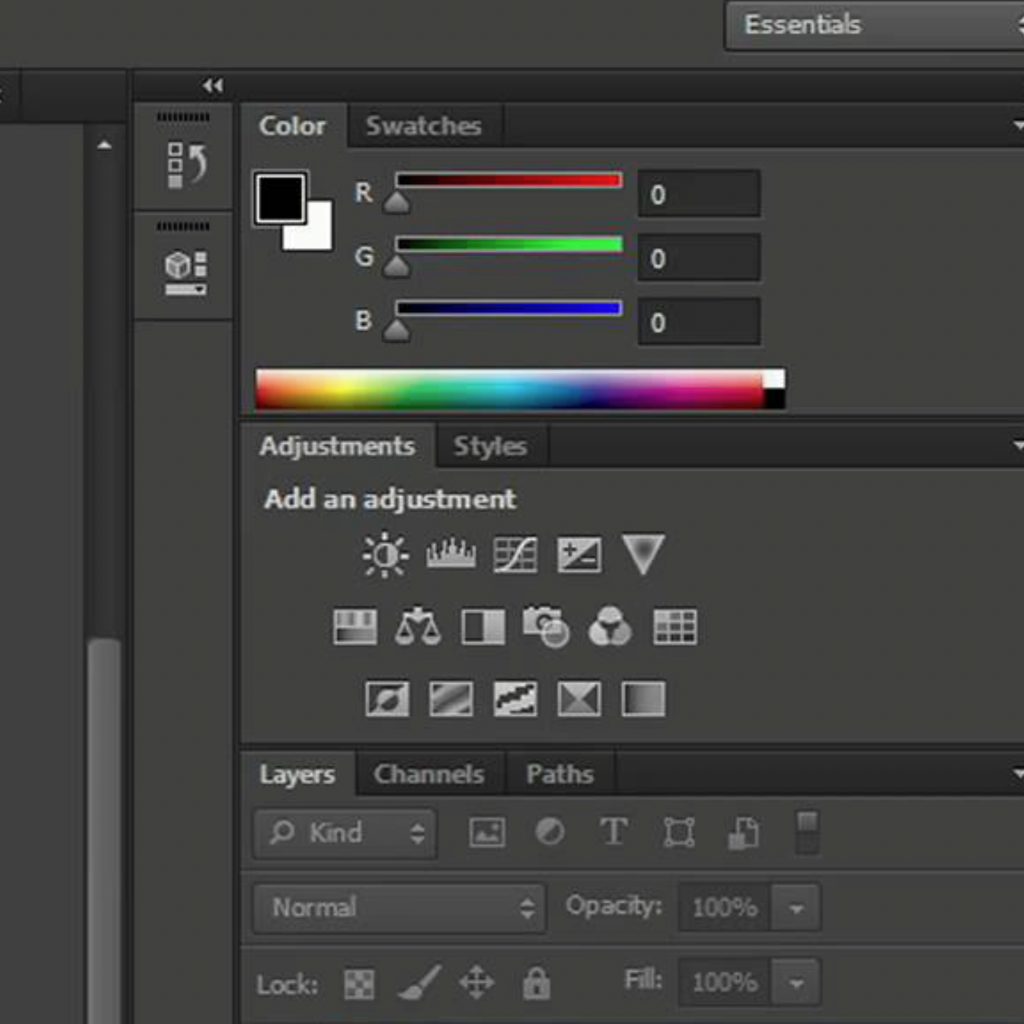The image size is (1024, 1024).
Task: Collapse panels with double-arrow button
Action: click(x=212, y=86)
